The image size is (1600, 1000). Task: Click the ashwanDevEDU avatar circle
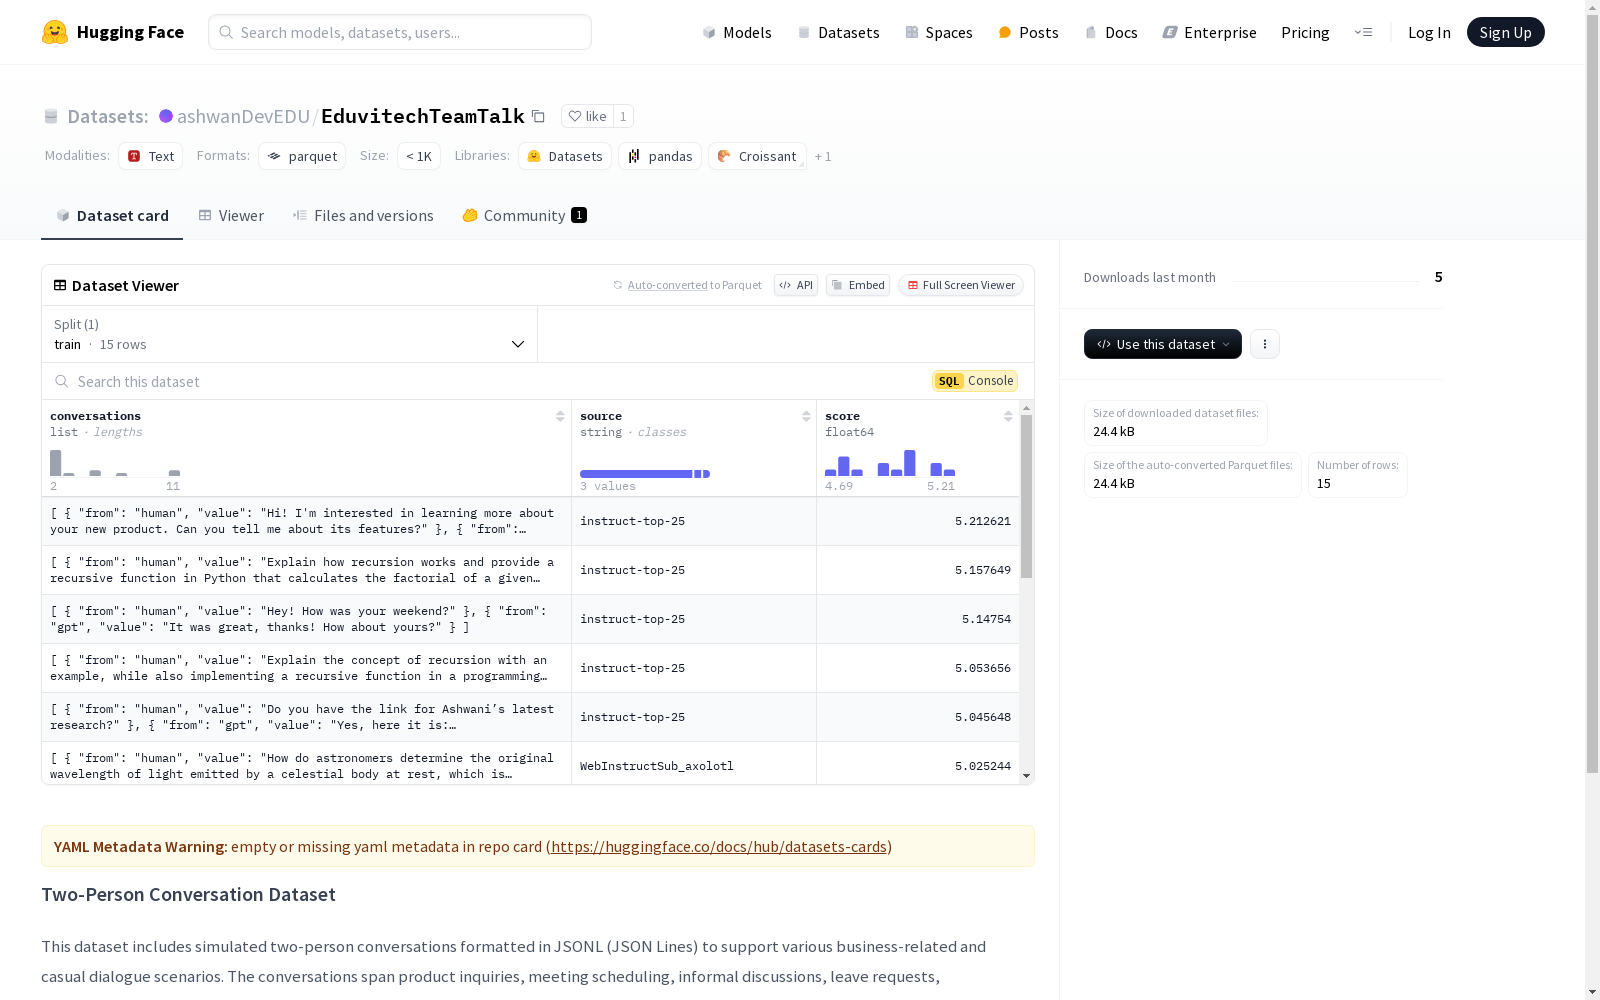click(166, 116)
